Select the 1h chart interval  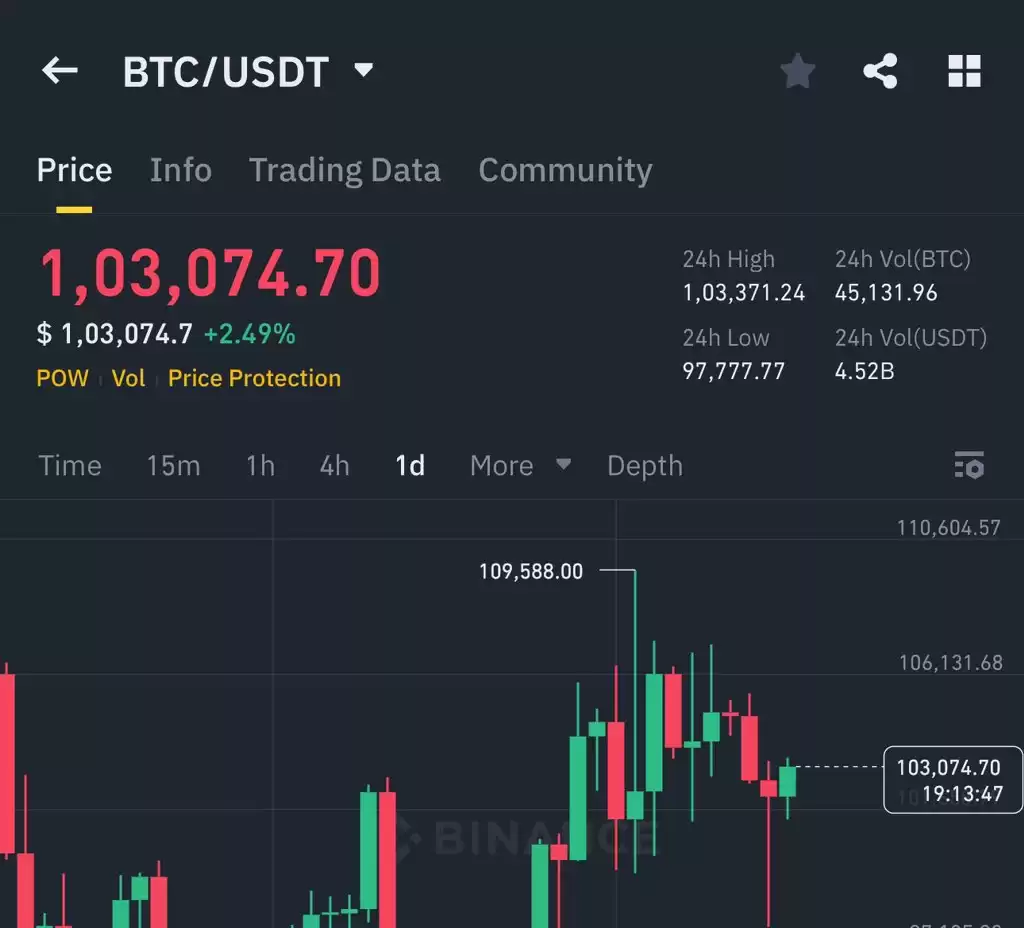click(261, 466)
